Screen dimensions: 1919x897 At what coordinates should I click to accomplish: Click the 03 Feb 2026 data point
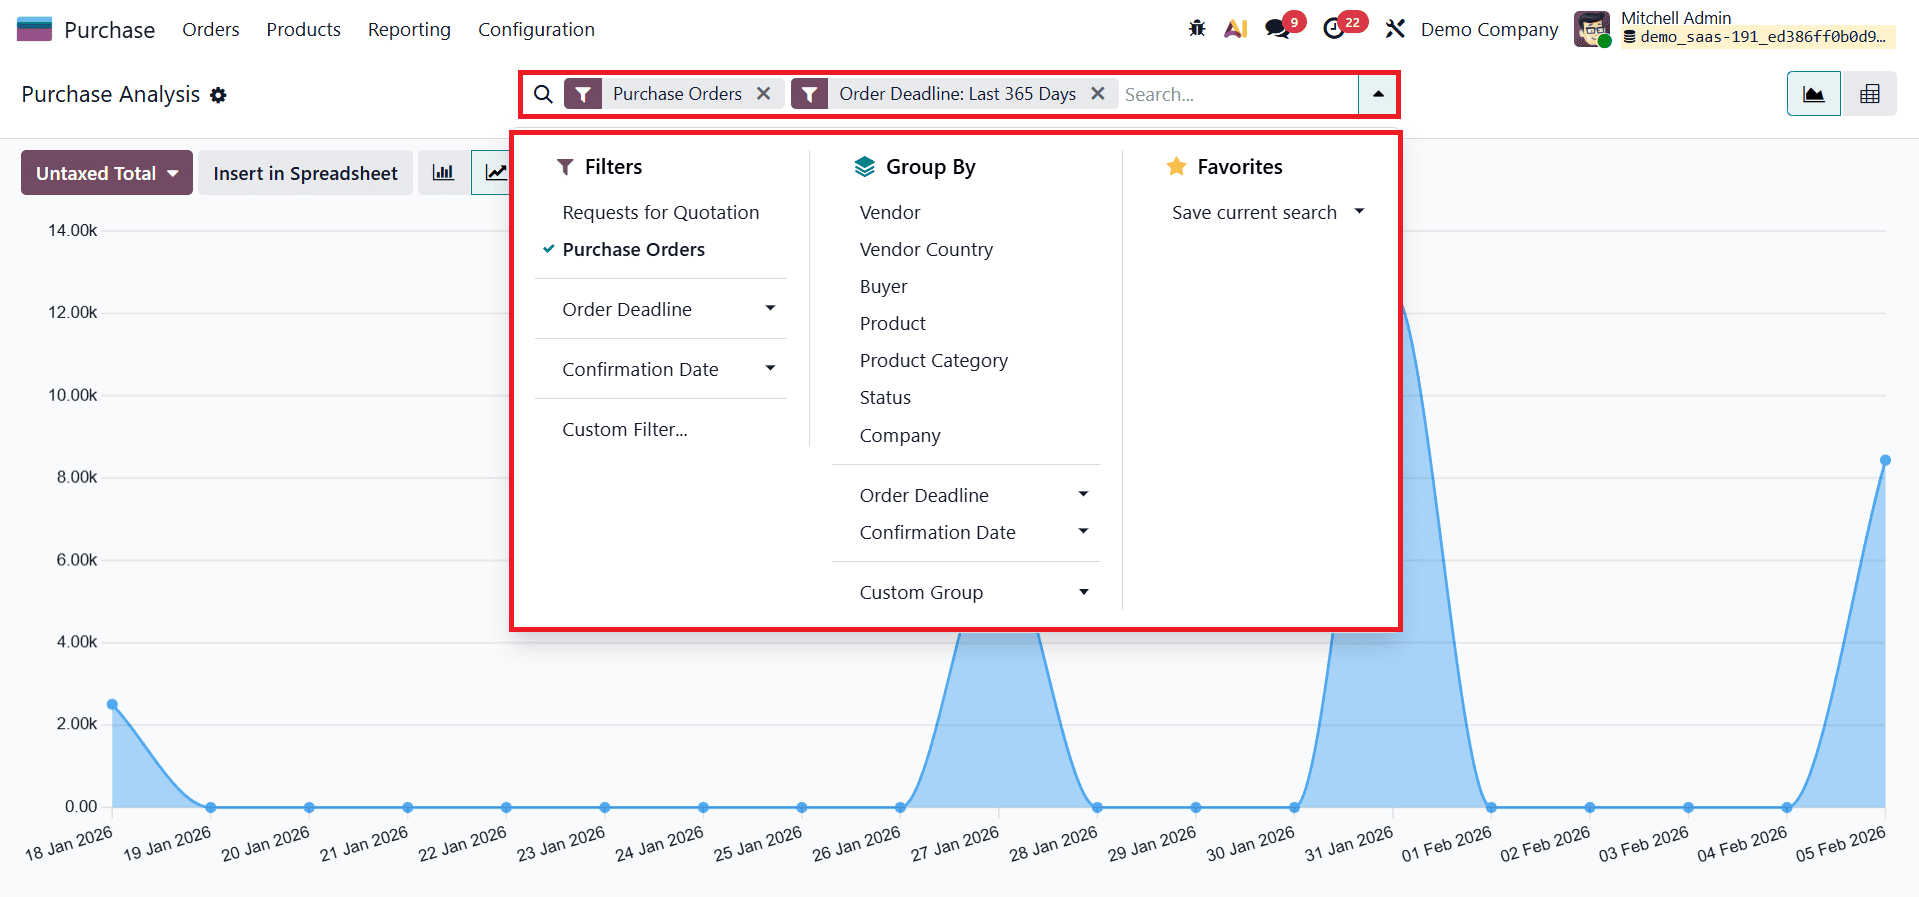(1688, 807)
